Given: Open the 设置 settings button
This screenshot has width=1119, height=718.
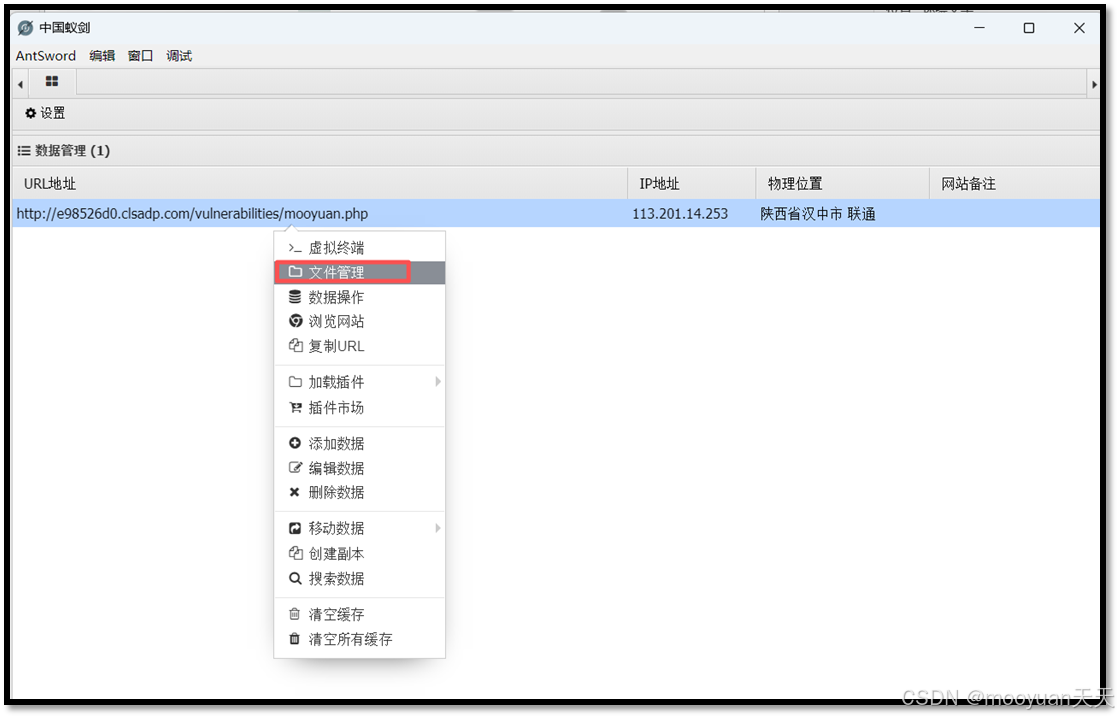Looking at the screenshot, I should click(x=45, y=113).
